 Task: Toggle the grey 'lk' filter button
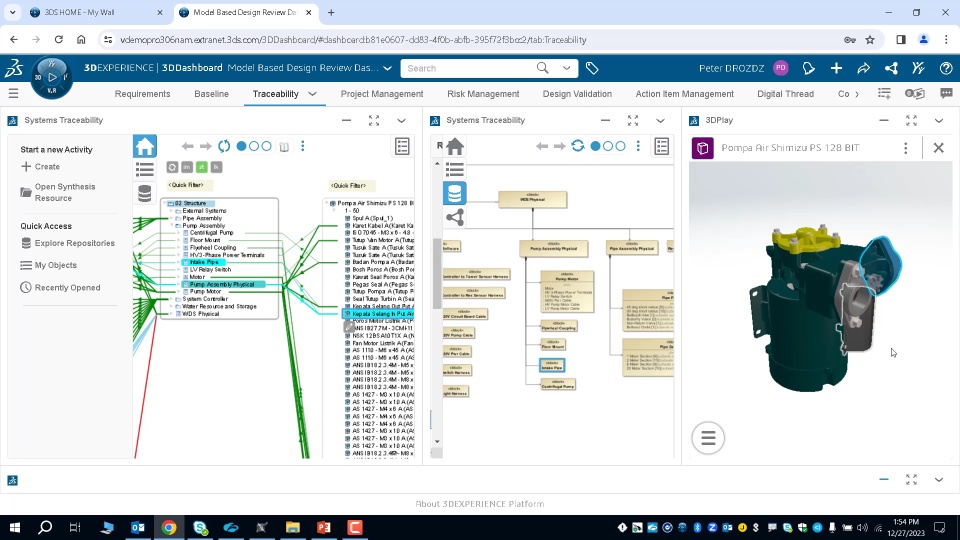pos(216,167)
